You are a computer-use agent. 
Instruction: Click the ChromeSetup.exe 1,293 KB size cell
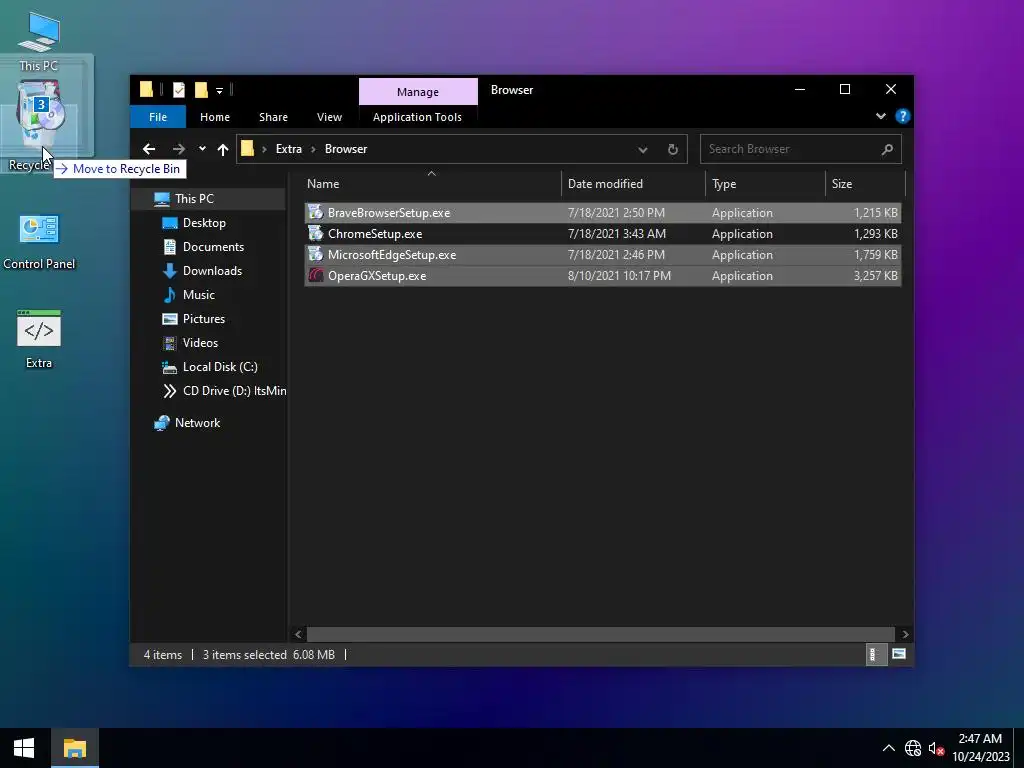tap(875, 234)
